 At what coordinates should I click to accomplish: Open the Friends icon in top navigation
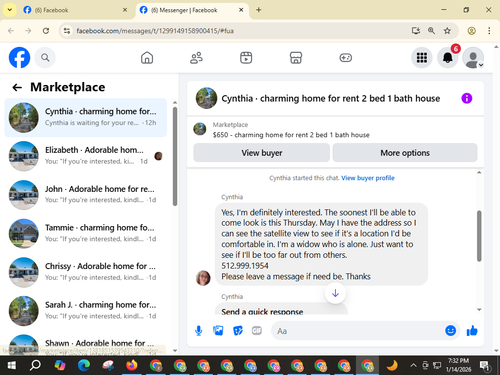coord(196,58)
